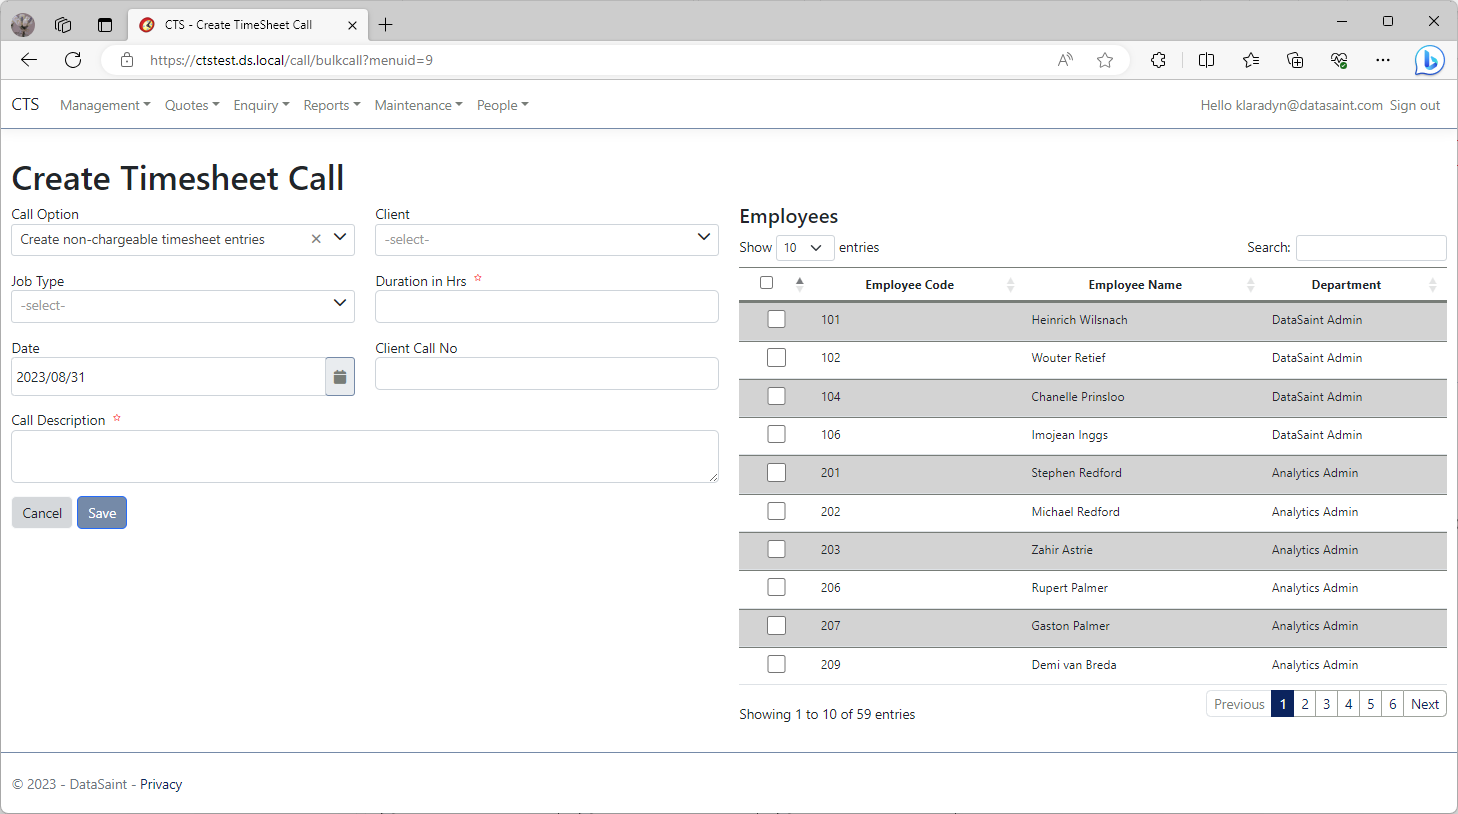Reload the page with the refresh icon
This screenshot has width=1458, height=814.
pyautogui.click(x=73, y=60)
